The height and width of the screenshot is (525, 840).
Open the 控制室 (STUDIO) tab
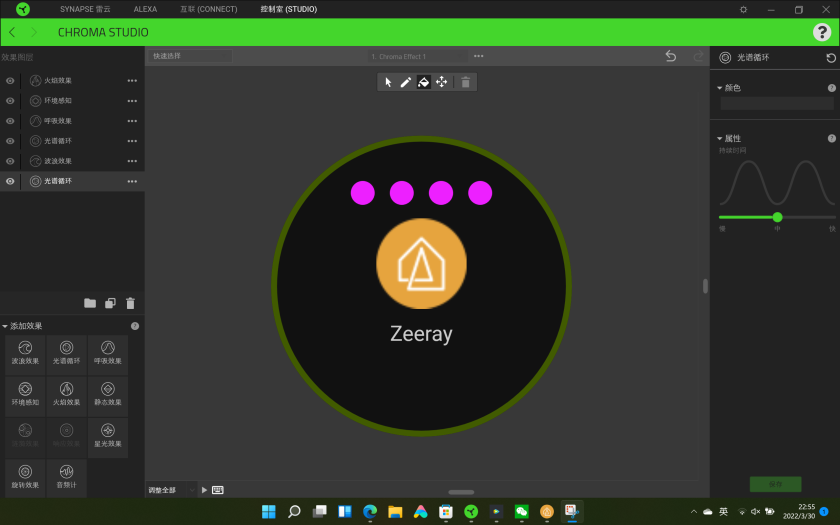tap(289, 9)
